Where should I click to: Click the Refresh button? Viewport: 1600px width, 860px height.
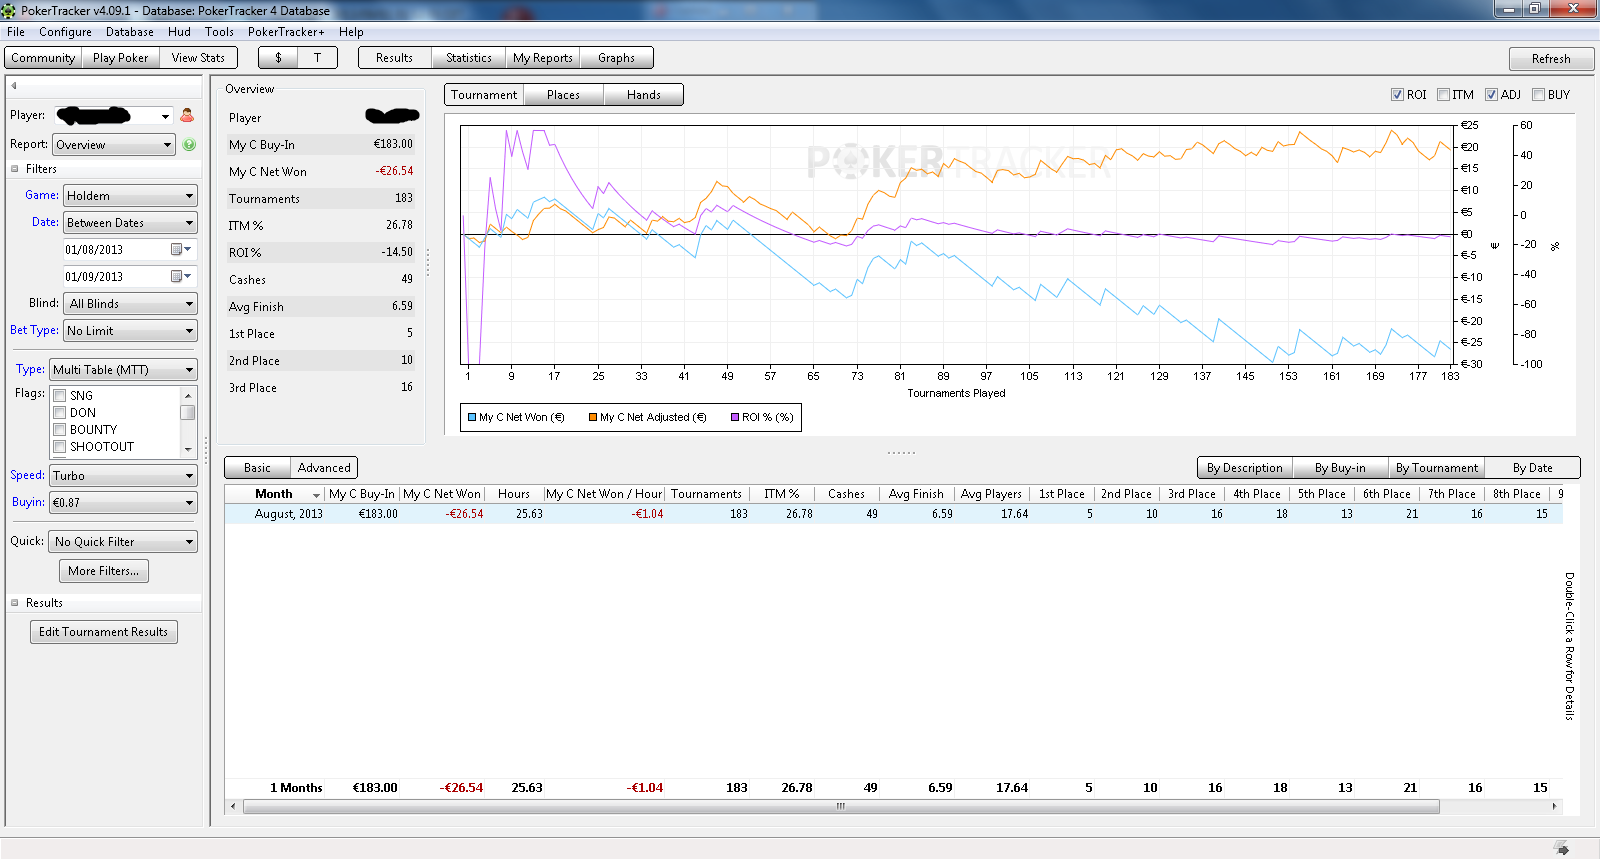[1551, 59]
